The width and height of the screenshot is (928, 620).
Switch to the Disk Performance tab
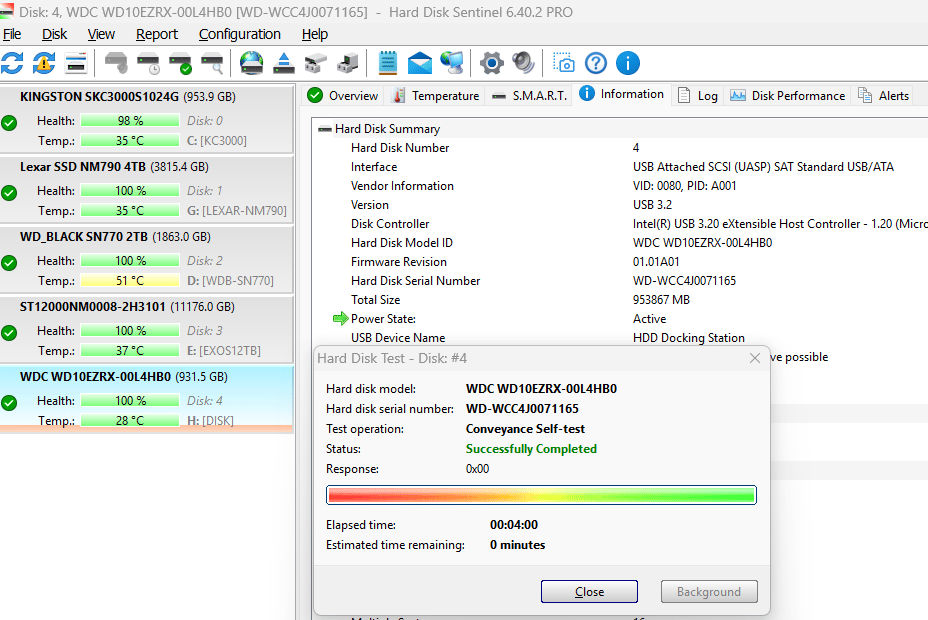[788, 95]
